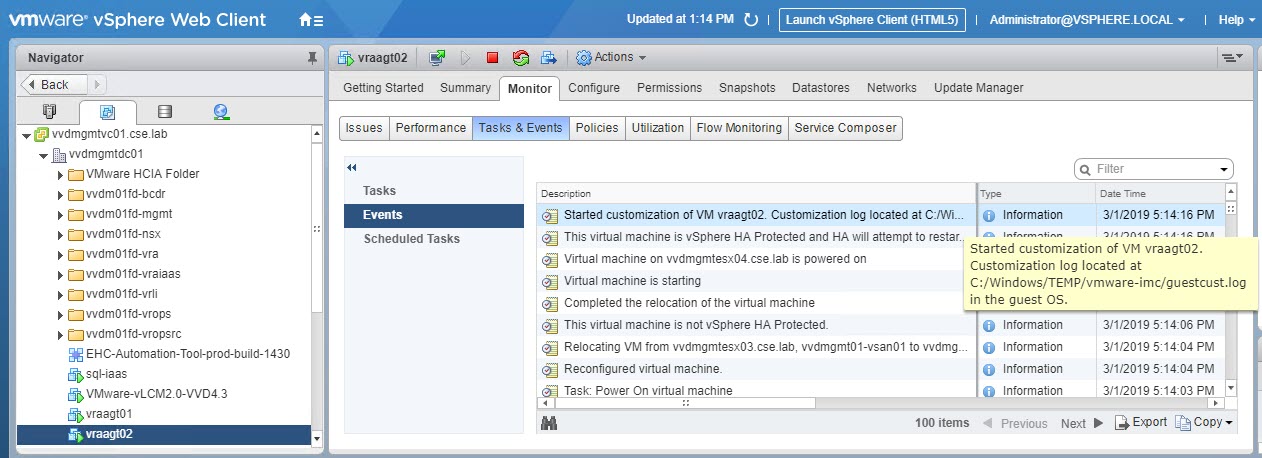This screenshot has height=458, width=1262.
Task: Select the Performance sub-tab
Action: click(x=430, y=128)
